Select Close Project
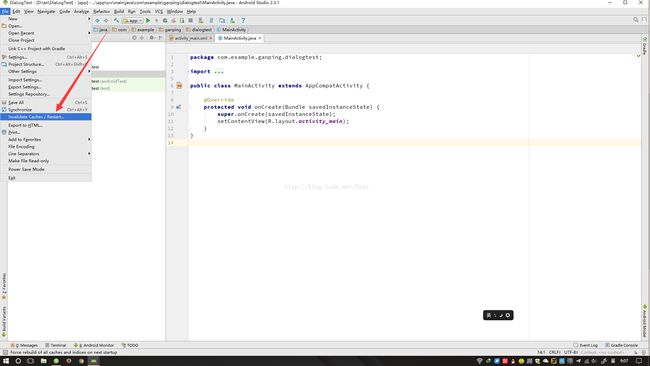650x366 pixels. (46, 40)
